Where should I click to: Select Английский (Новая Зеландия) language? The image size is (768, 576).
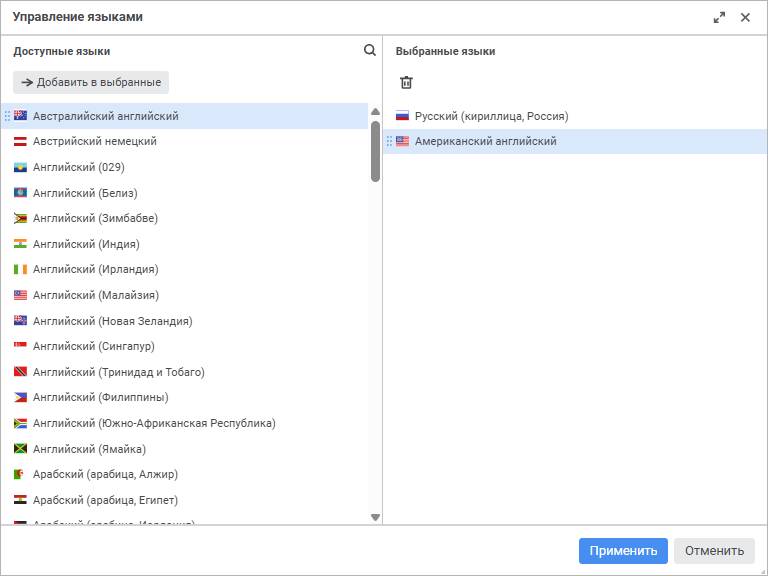pos(185,321)
